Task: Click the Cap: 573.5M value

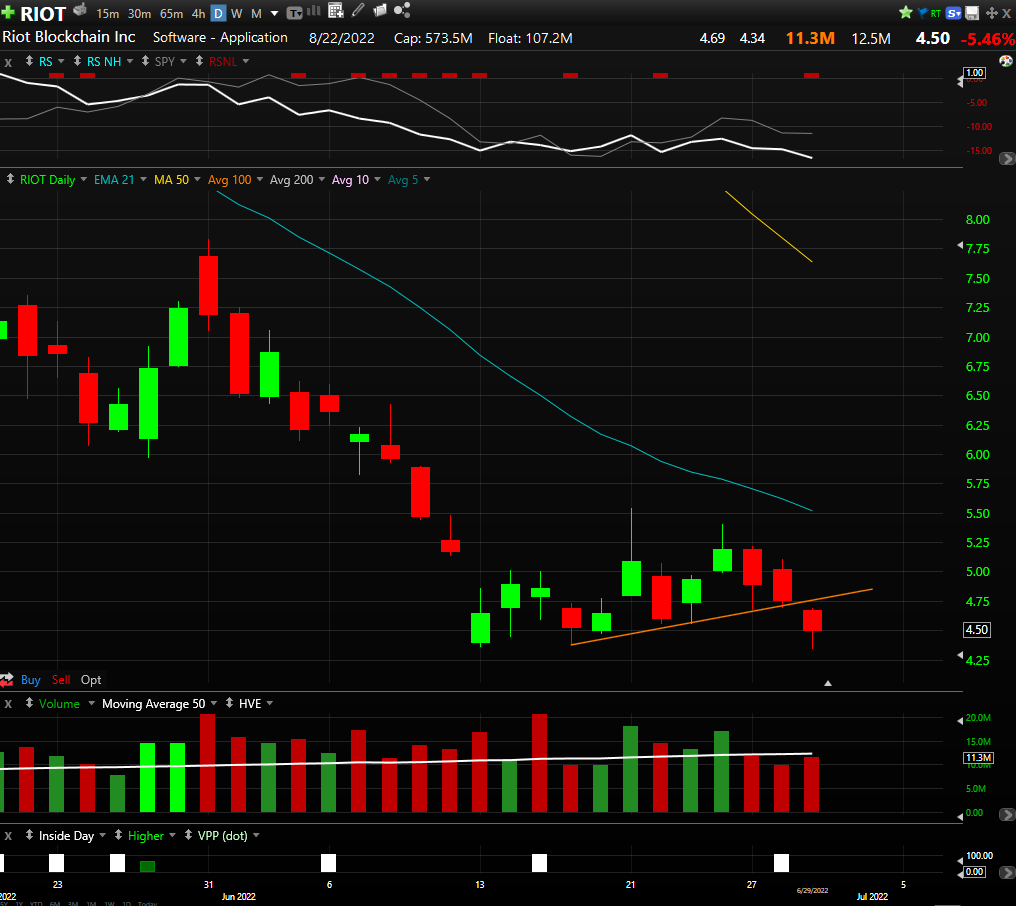Action: pos(433,38)
